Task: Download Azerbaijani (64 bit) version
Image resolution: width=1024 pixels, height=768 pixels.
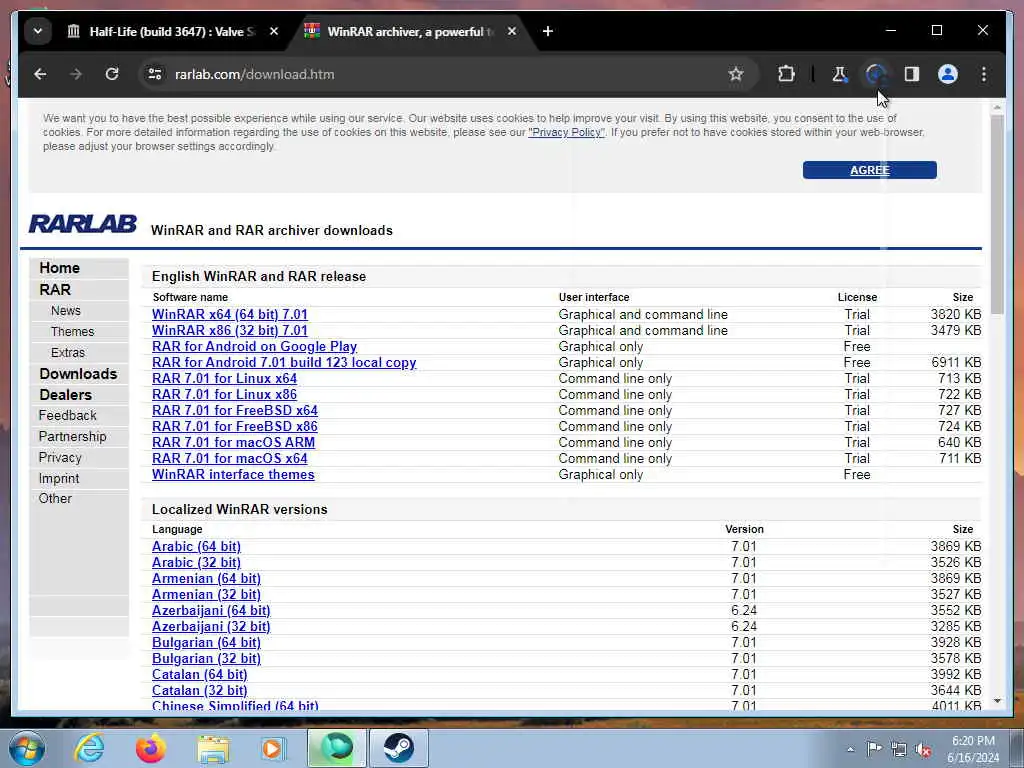Action: [211, 611]
